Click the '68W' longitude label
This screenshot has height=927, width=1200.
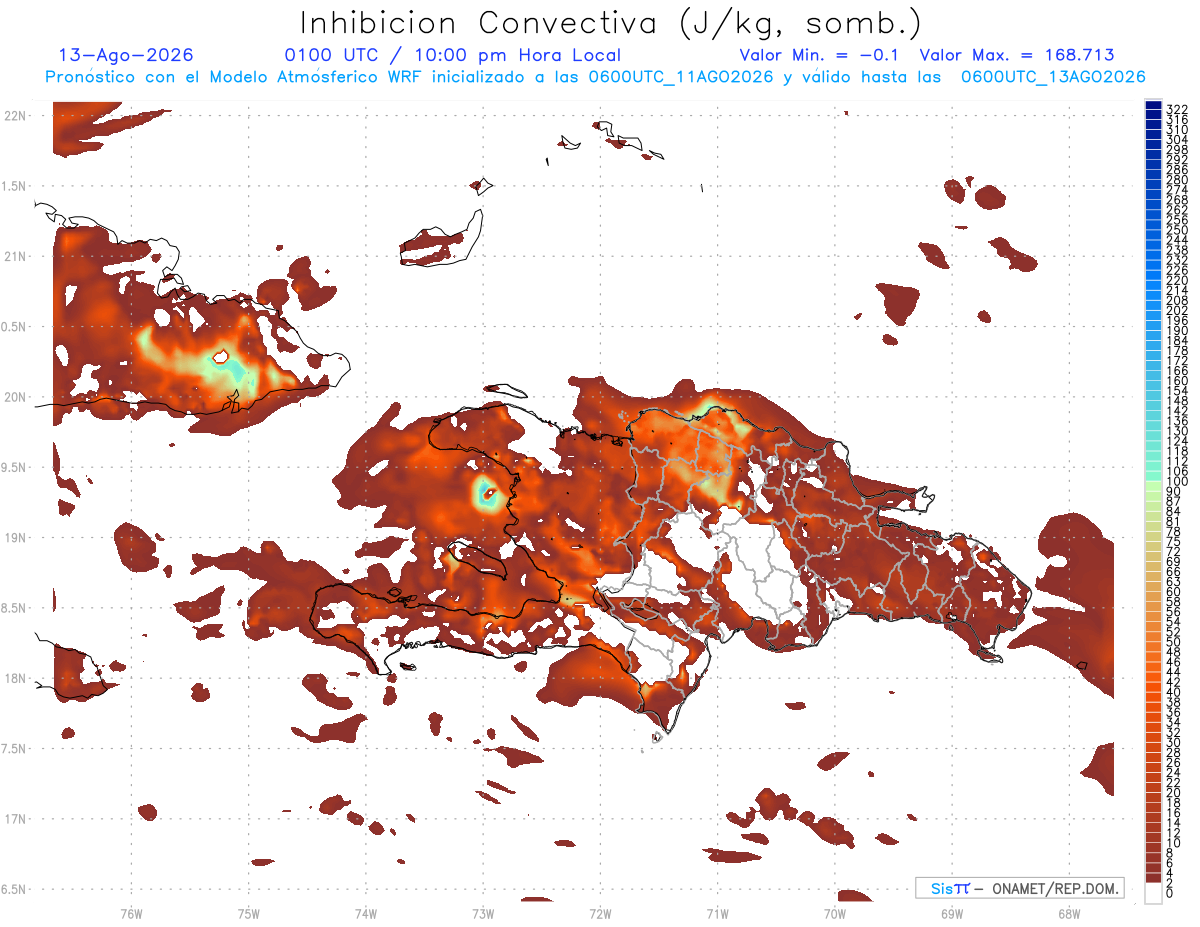pyautogui.click(x=1068, y=913)
